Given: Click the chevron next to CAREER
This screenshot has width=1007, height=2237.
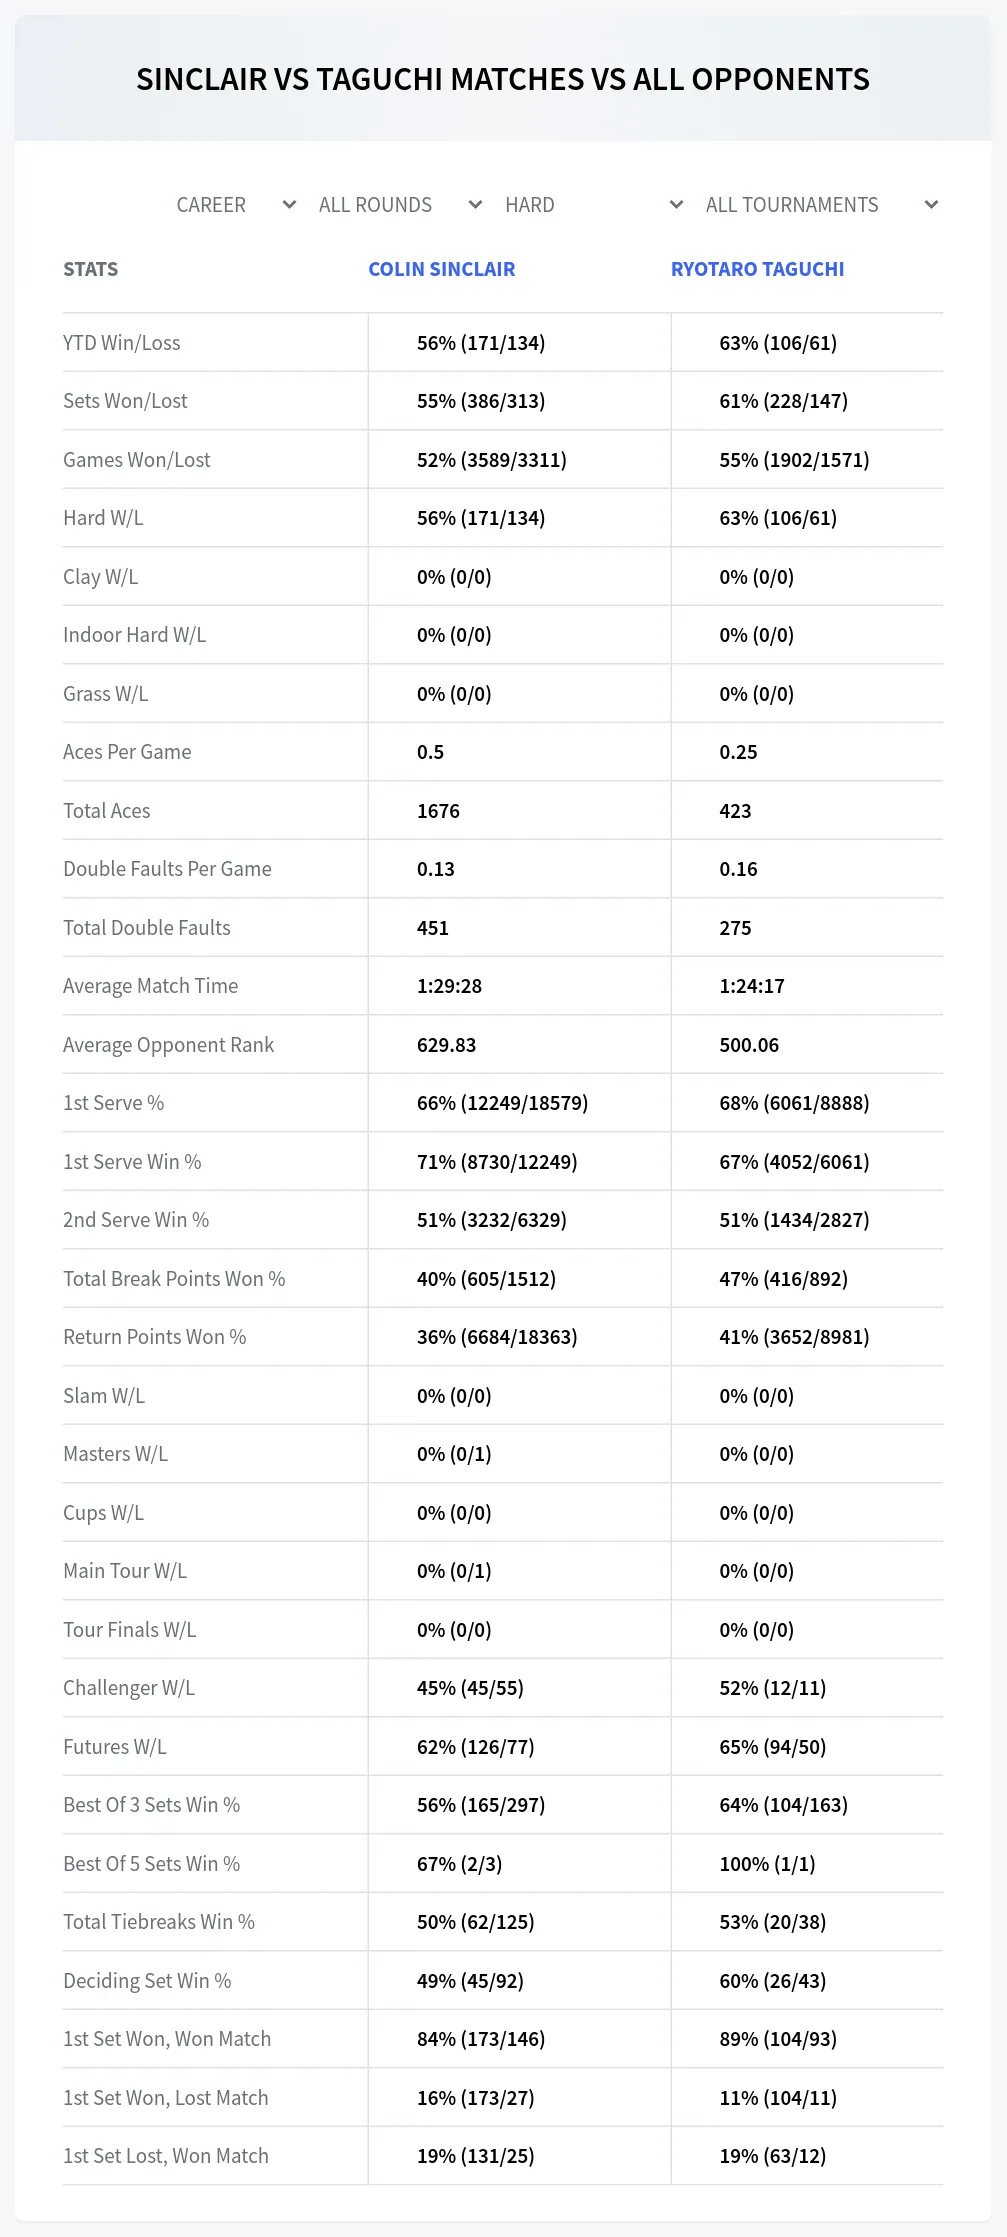Looking at the screenshot, I should (289, 205).
